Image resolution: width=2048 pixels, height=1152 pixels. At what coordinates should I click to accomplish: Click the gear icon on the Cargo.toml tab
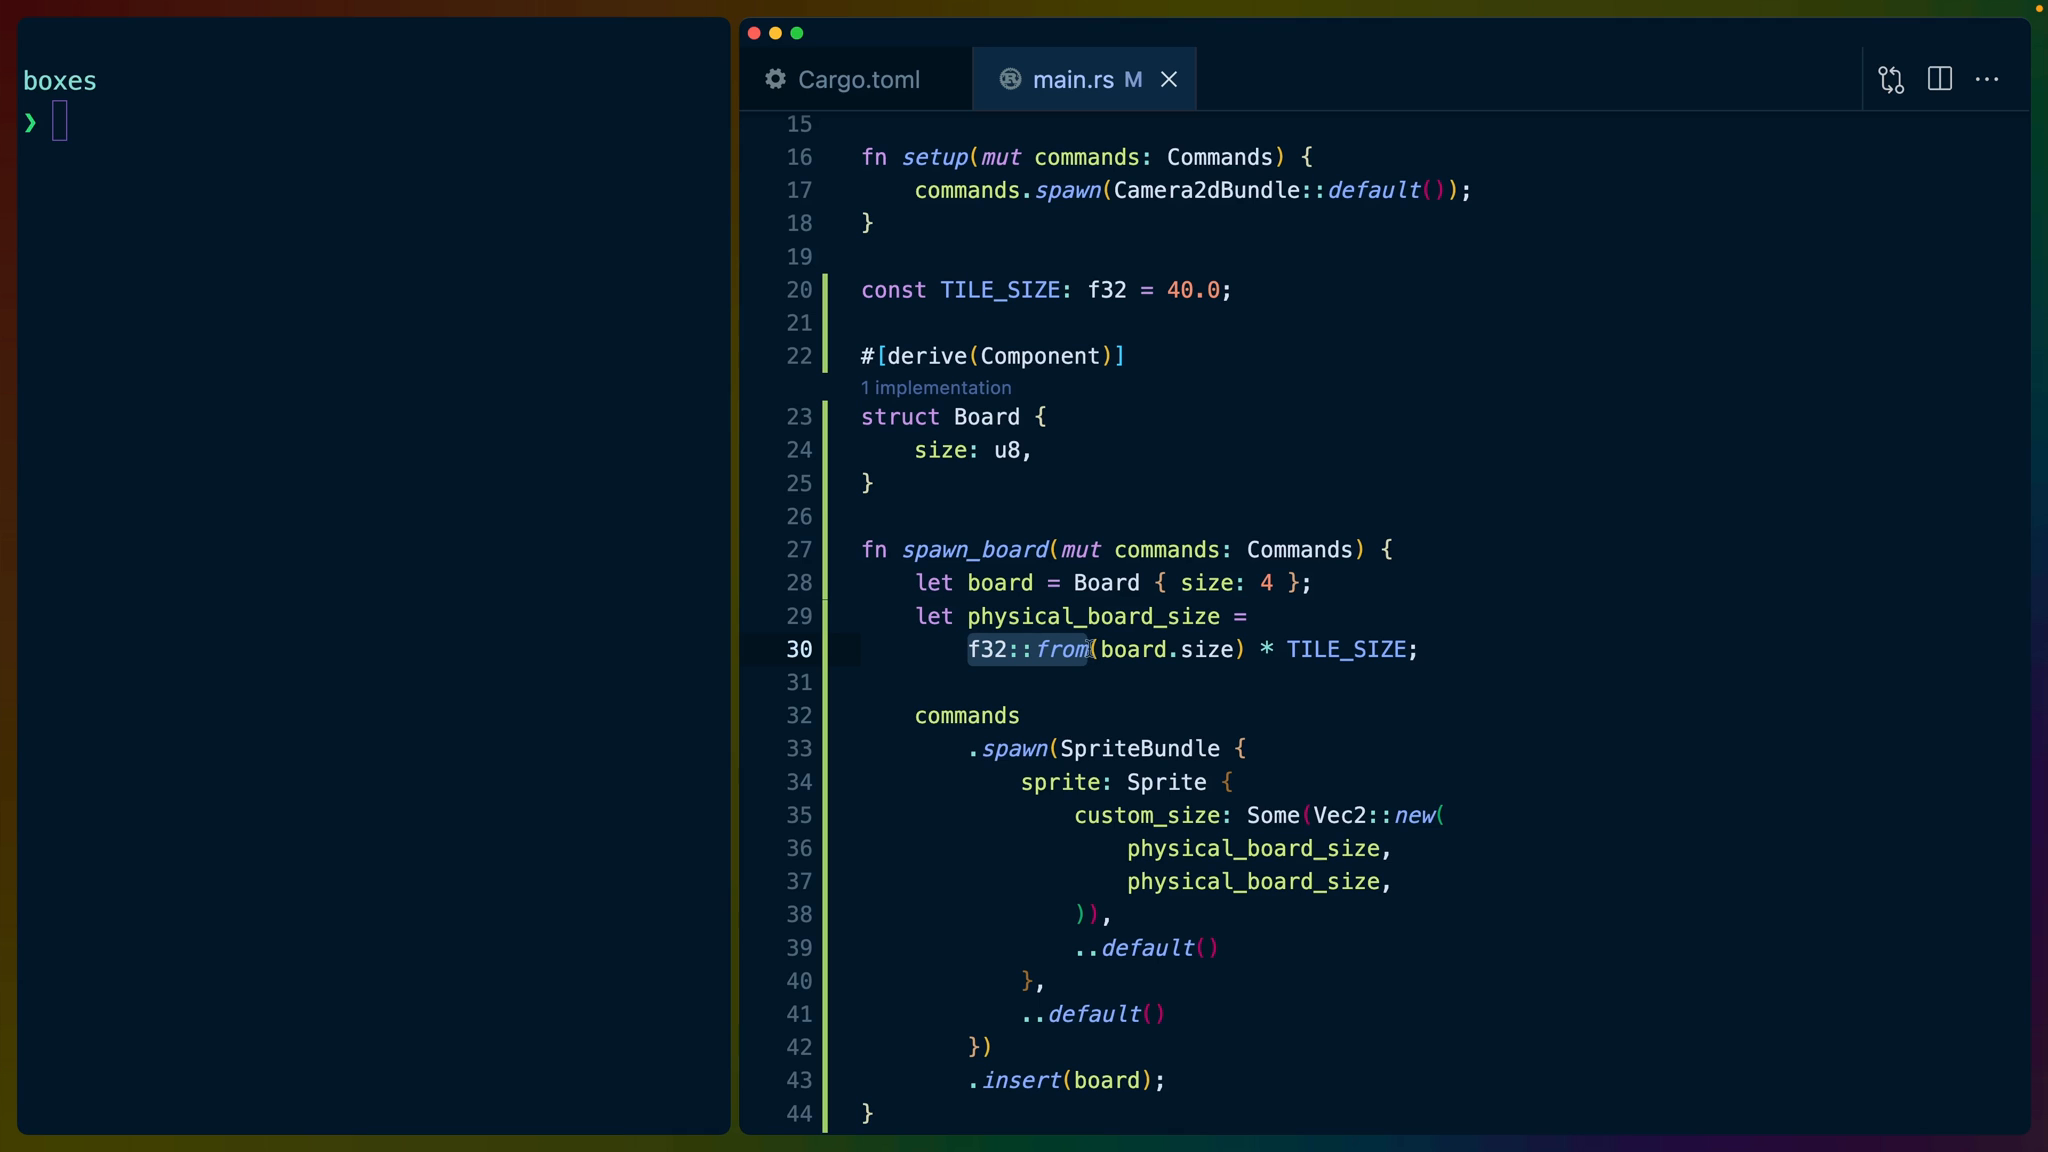[775, 79]
